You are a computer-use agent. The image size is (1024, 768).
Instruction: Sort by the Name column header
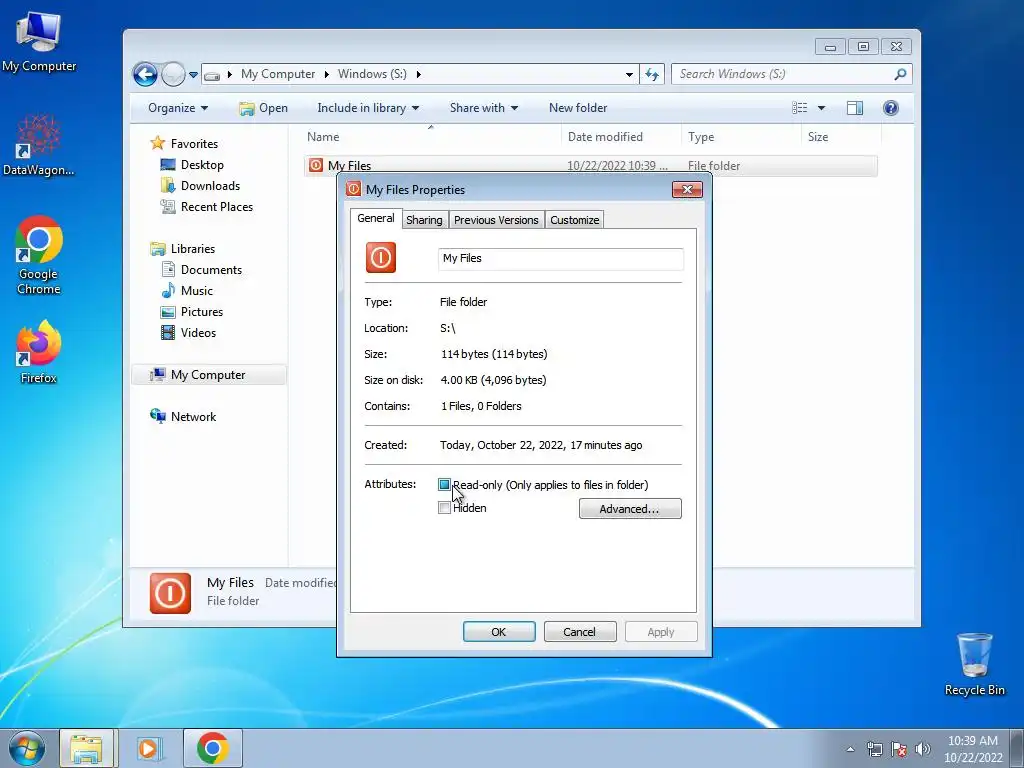(431, 137)
